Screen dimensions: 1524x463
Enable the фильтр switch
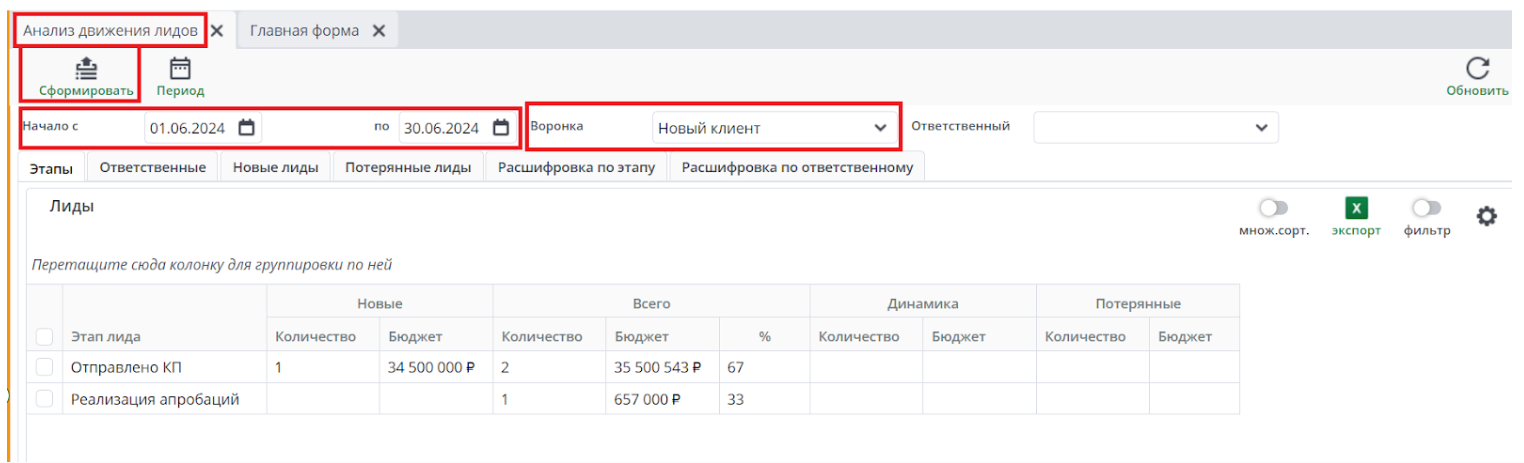[x=1426, y=208]
